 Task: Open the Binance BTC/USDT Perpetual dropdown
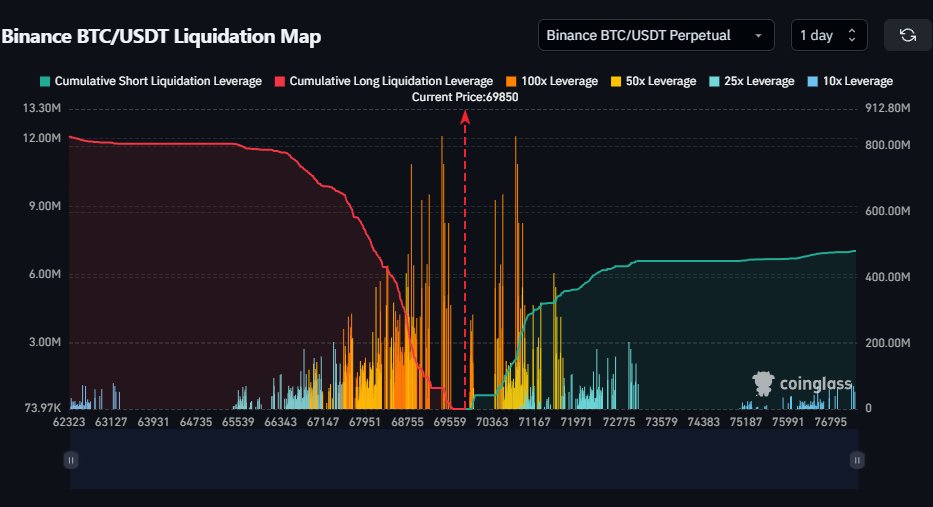pos(656,35)
